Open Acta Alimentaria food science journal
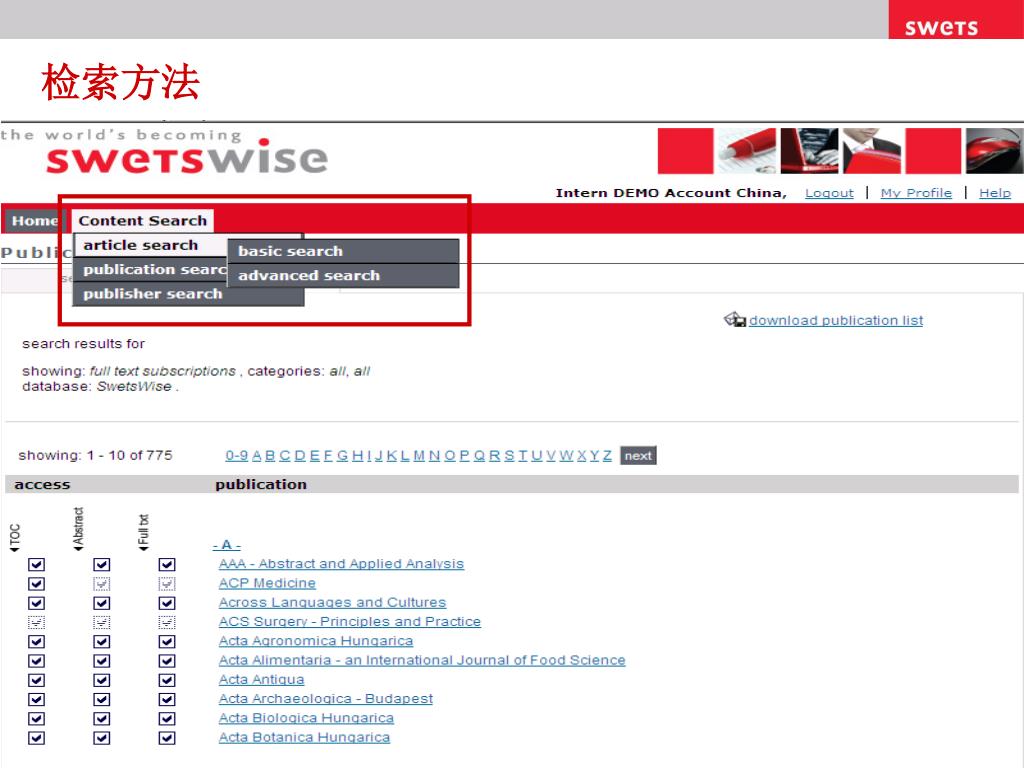The height and width of the screenshot is (768, 1024). [x=422, y=660]
